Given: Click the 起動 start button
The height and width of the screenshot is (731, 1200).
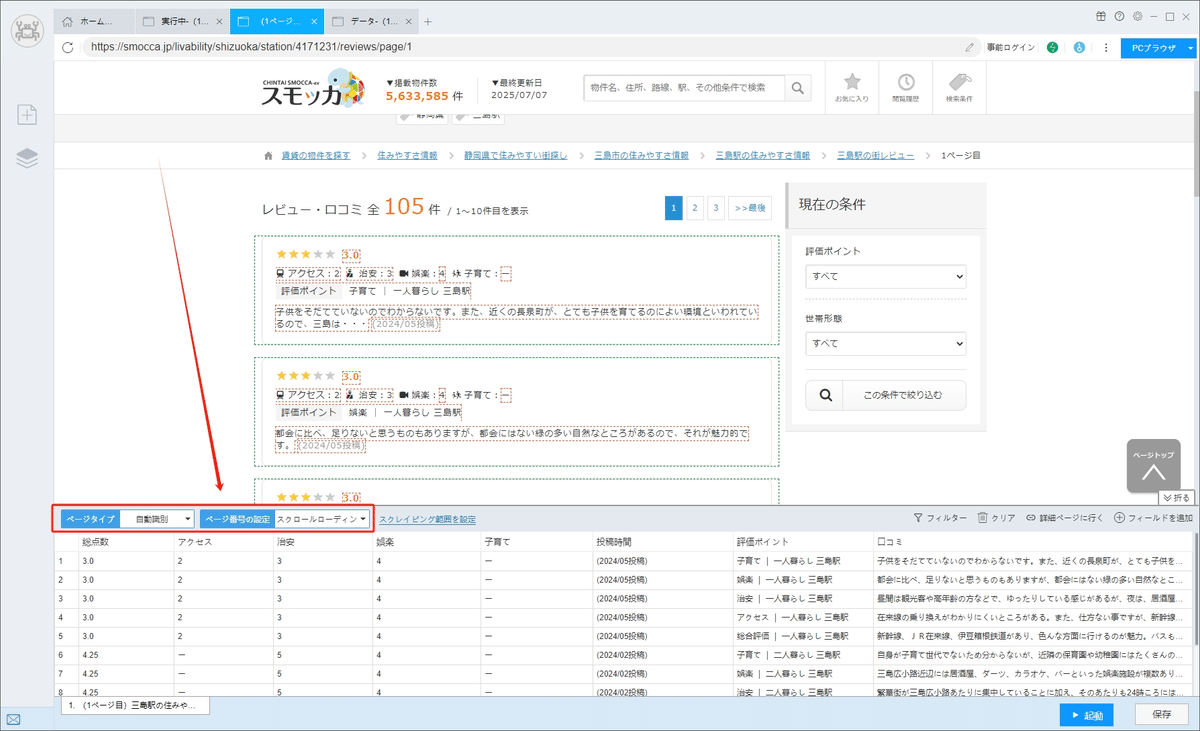Looking at the screenshot, I should click(1086, 715).
